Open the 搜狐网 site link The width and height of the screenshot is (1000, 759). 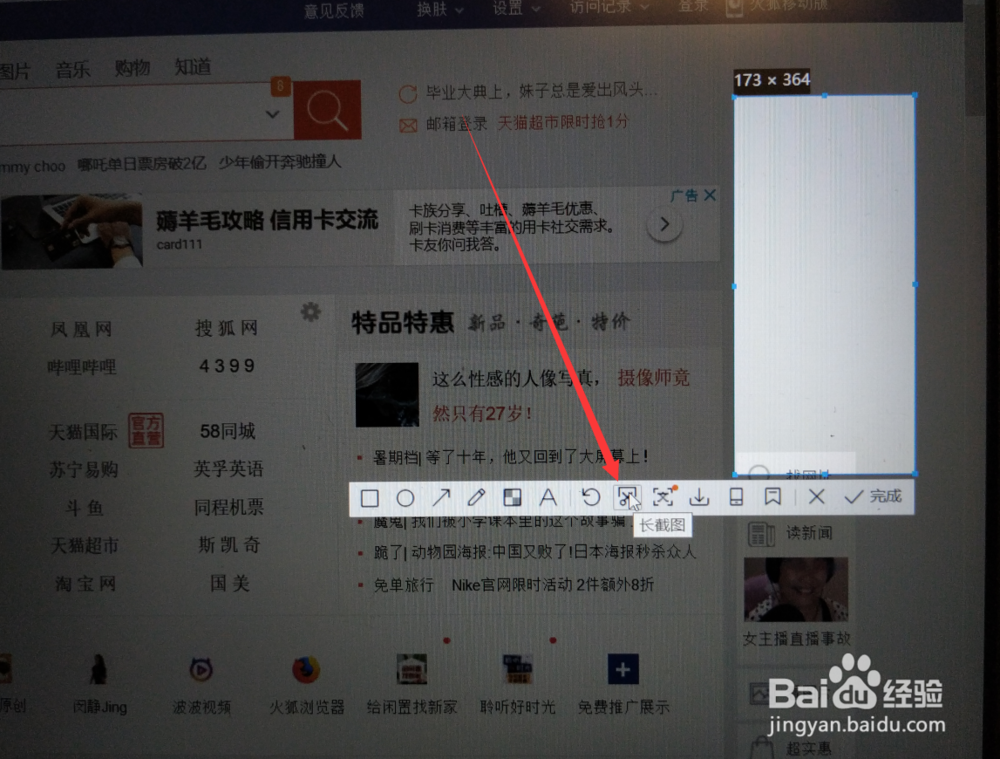point(226,328)
